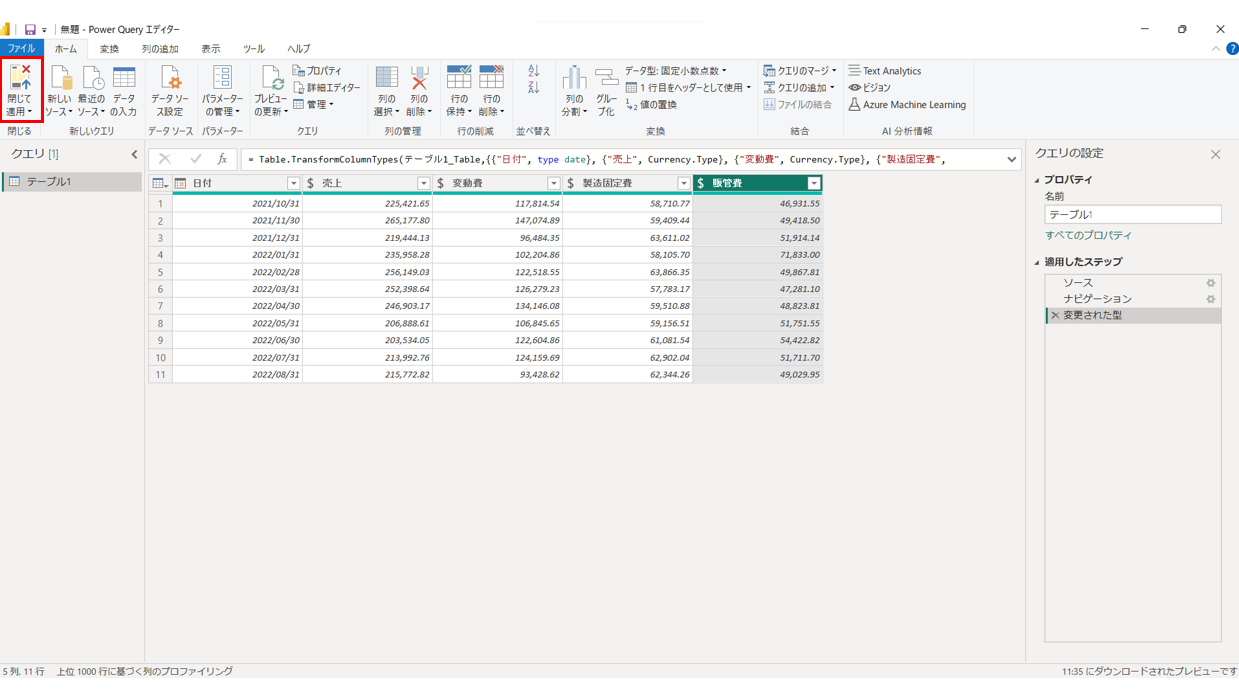Open the quick access toolbar dropdown arrow
The height and width of the screenshot is (694, 1239).
tap(44, 31)
